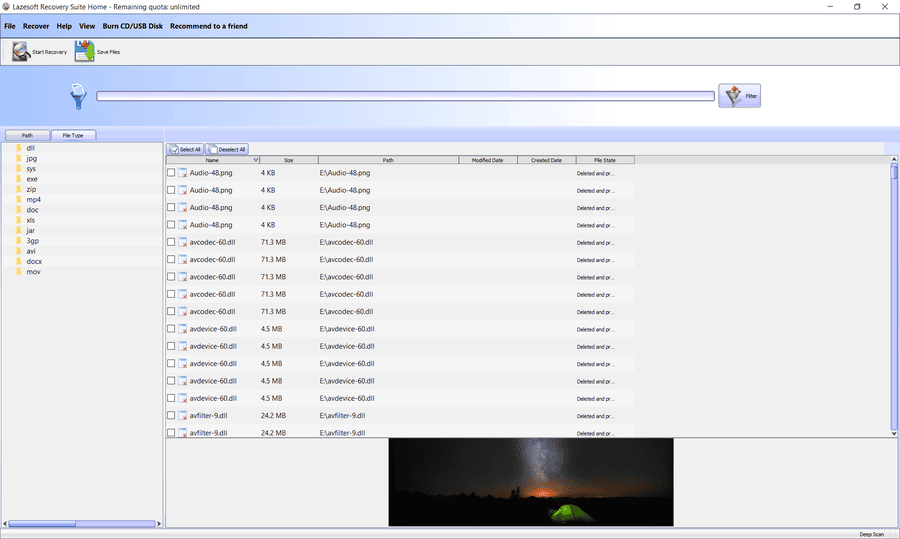Select the mp4 folder icon
This screenshot has height=539, width=900.
click(x=18, y=199)
